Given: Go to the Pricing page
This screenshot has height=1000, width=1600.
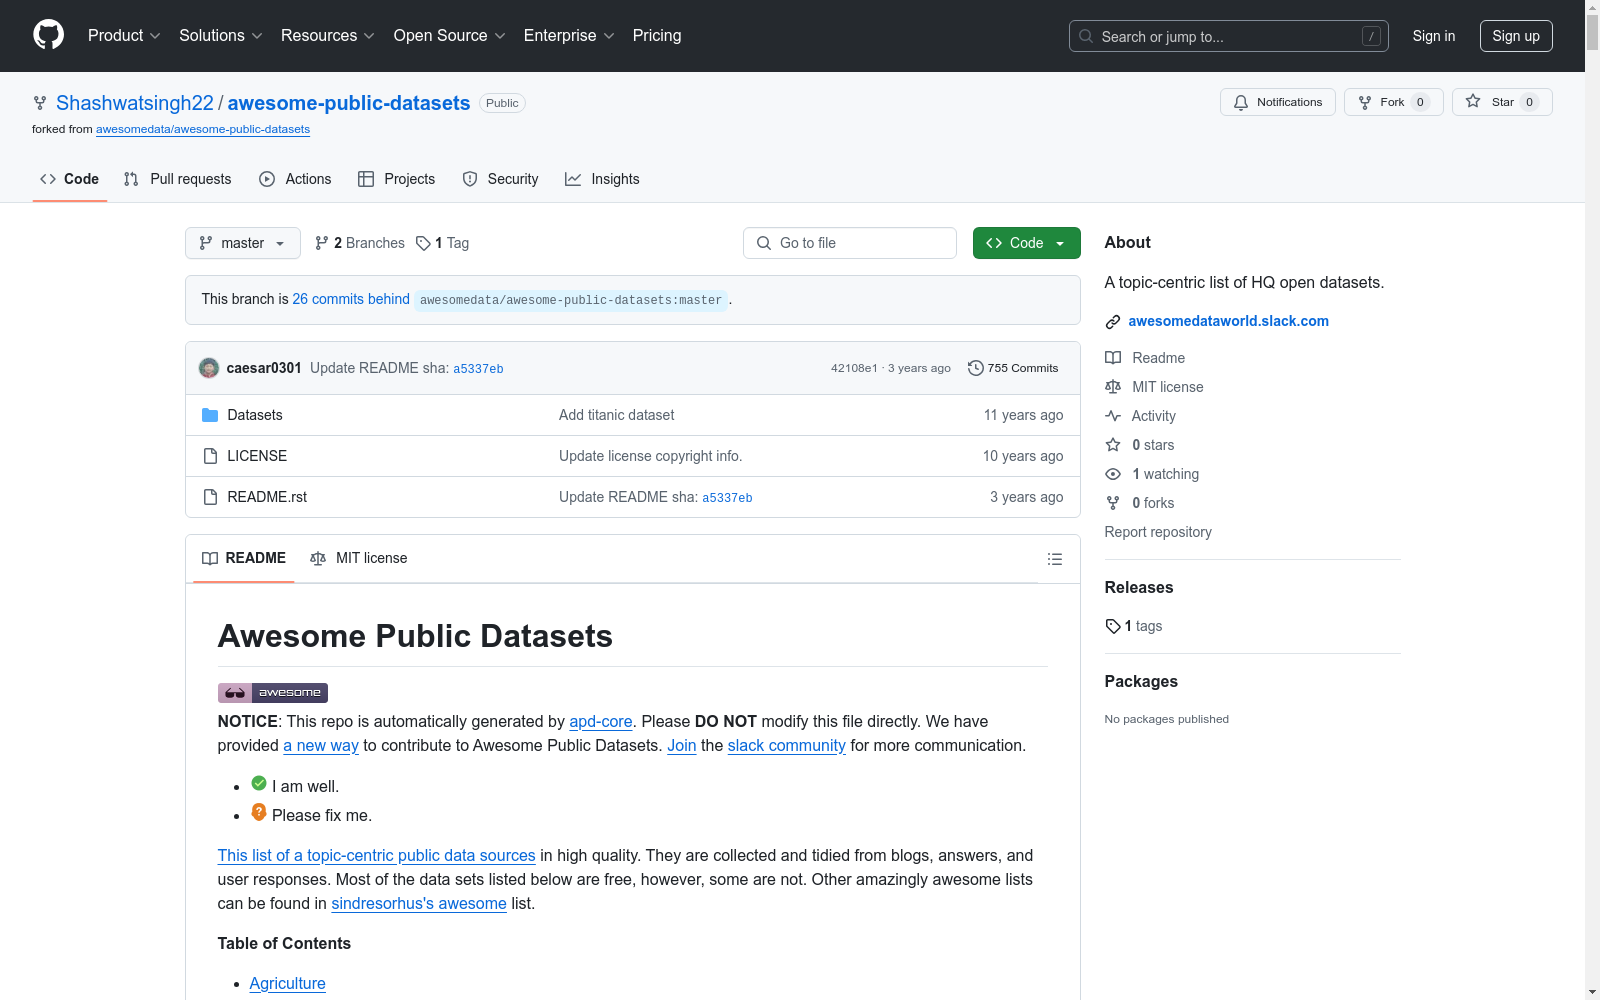Looking at the screenshot, I should 657,36.
